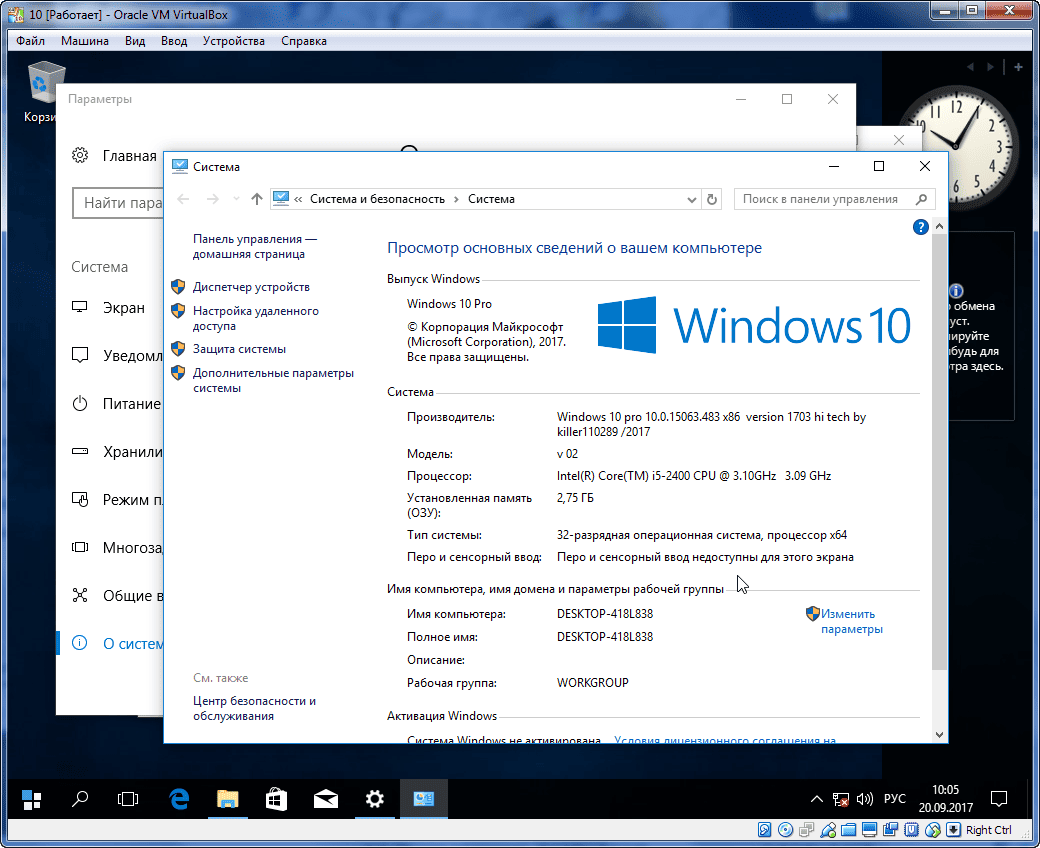
Task: Click Система и безопасность breadcrumb
Action: pyautogui.click(x=377, y=200)
